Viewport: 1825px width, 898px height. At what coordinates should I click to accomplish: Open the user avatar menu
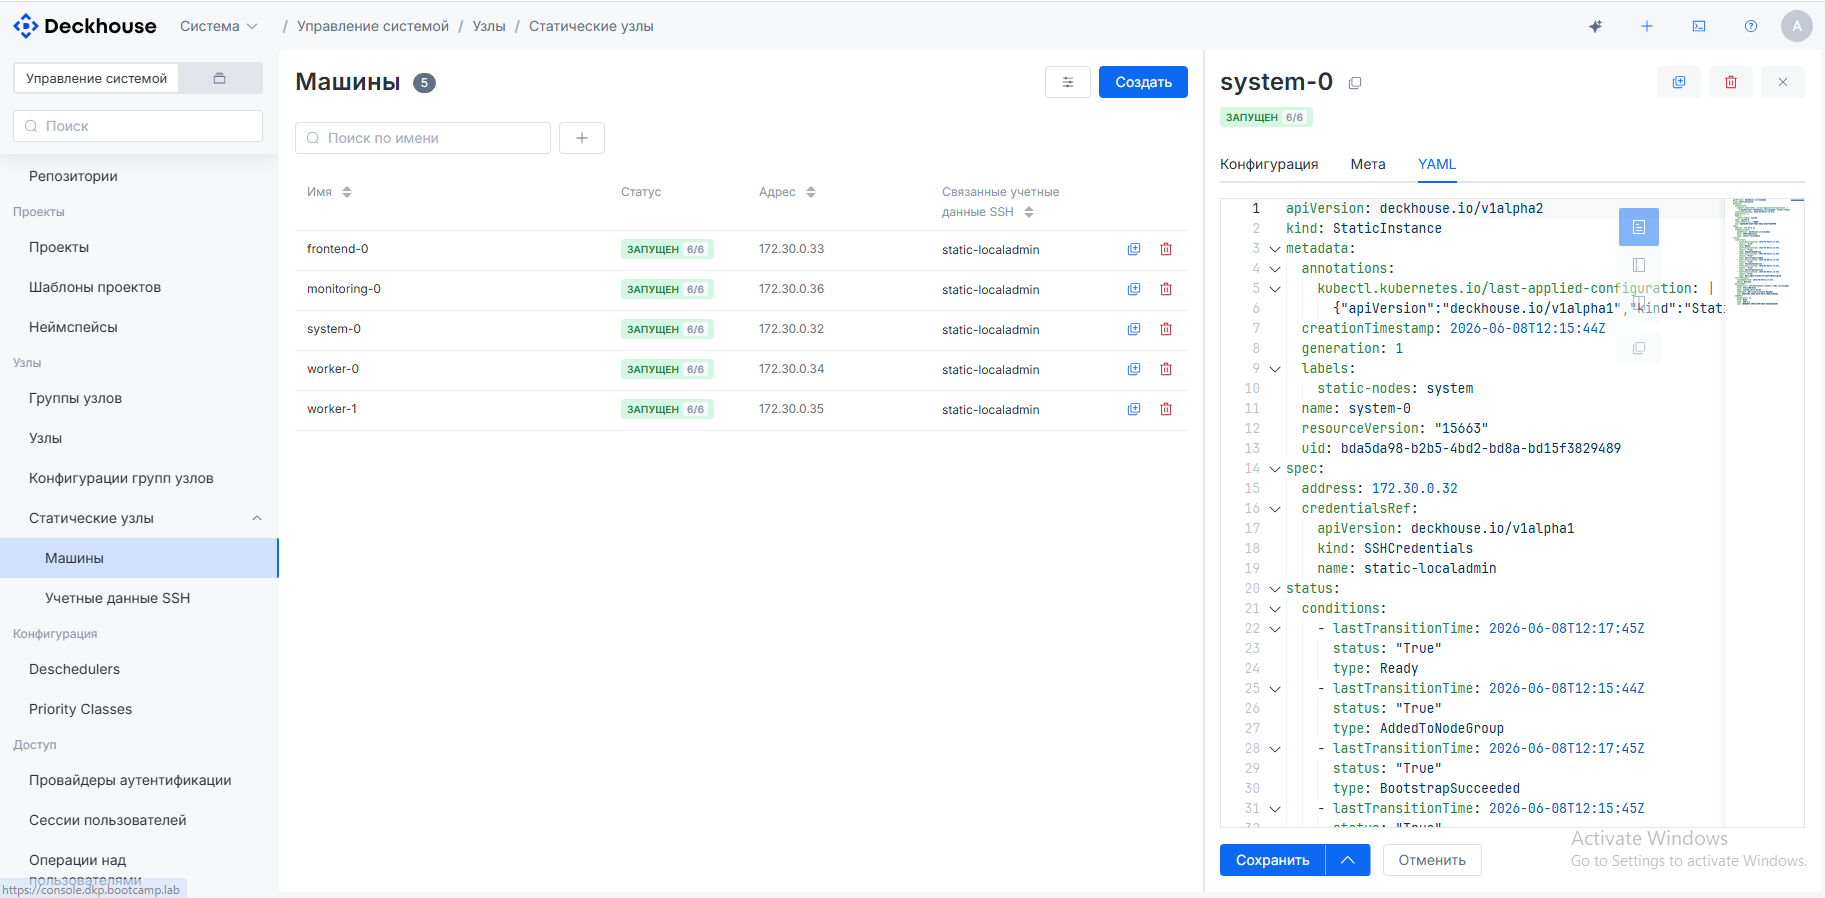coord(1797,26)
